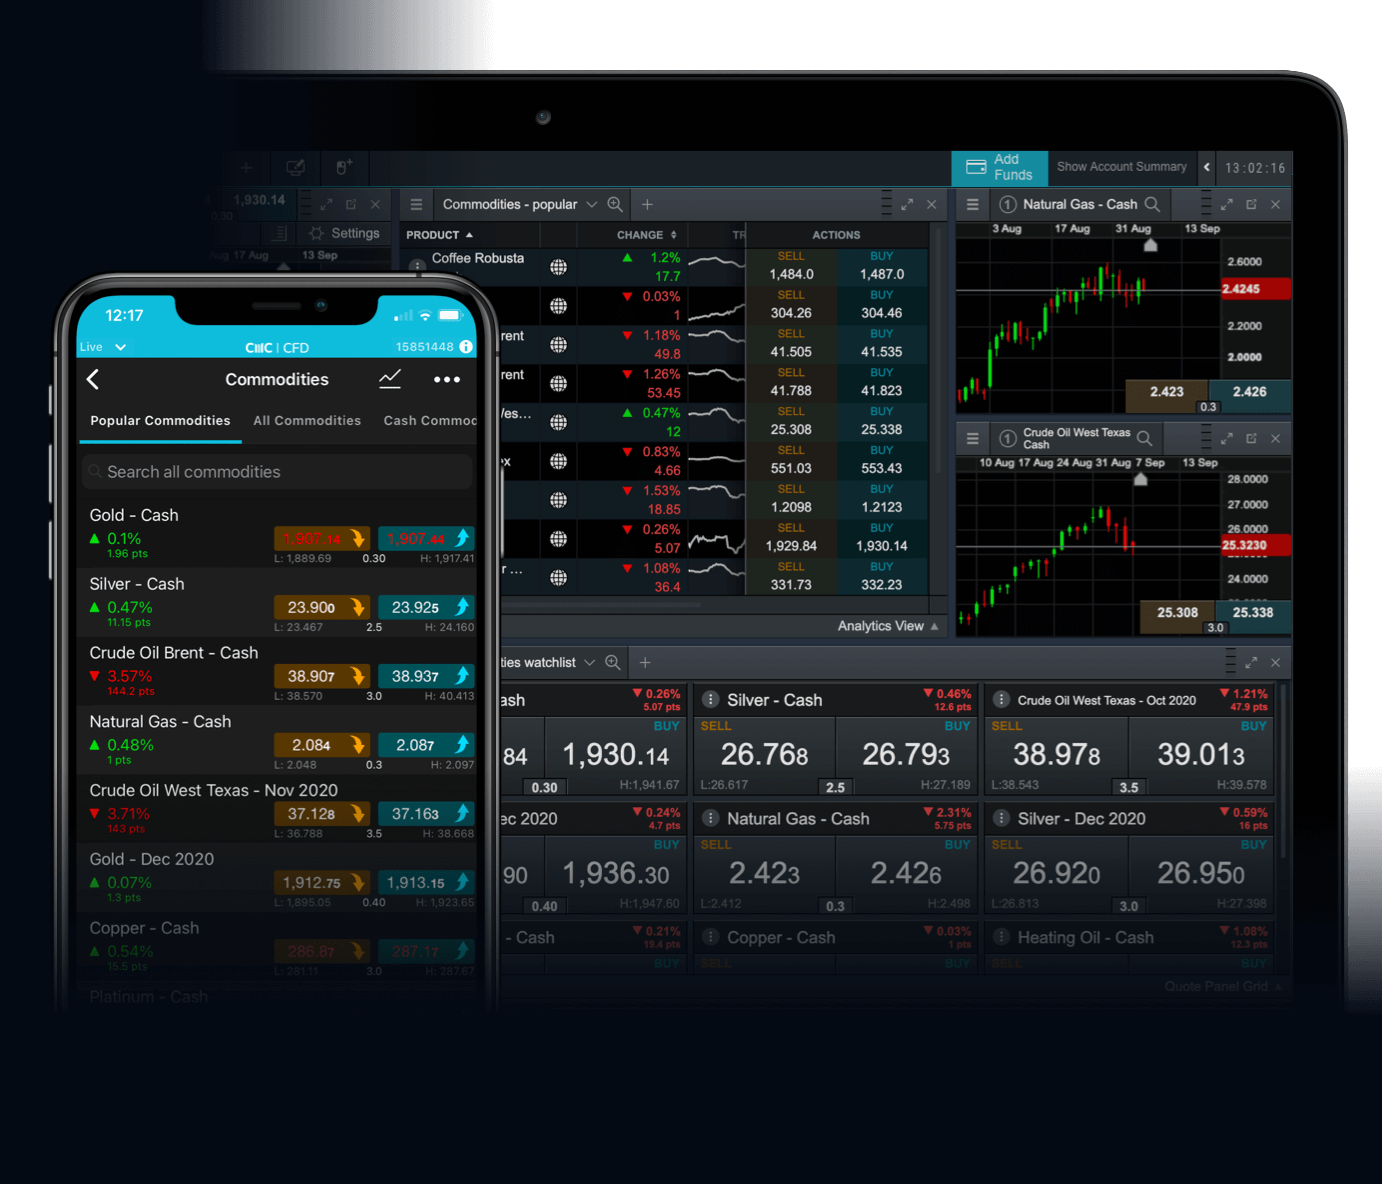Collapse the account summary with the left chevron
The width and height of the screenshot is (1382, 1184).
click(x=1207, y=167)
